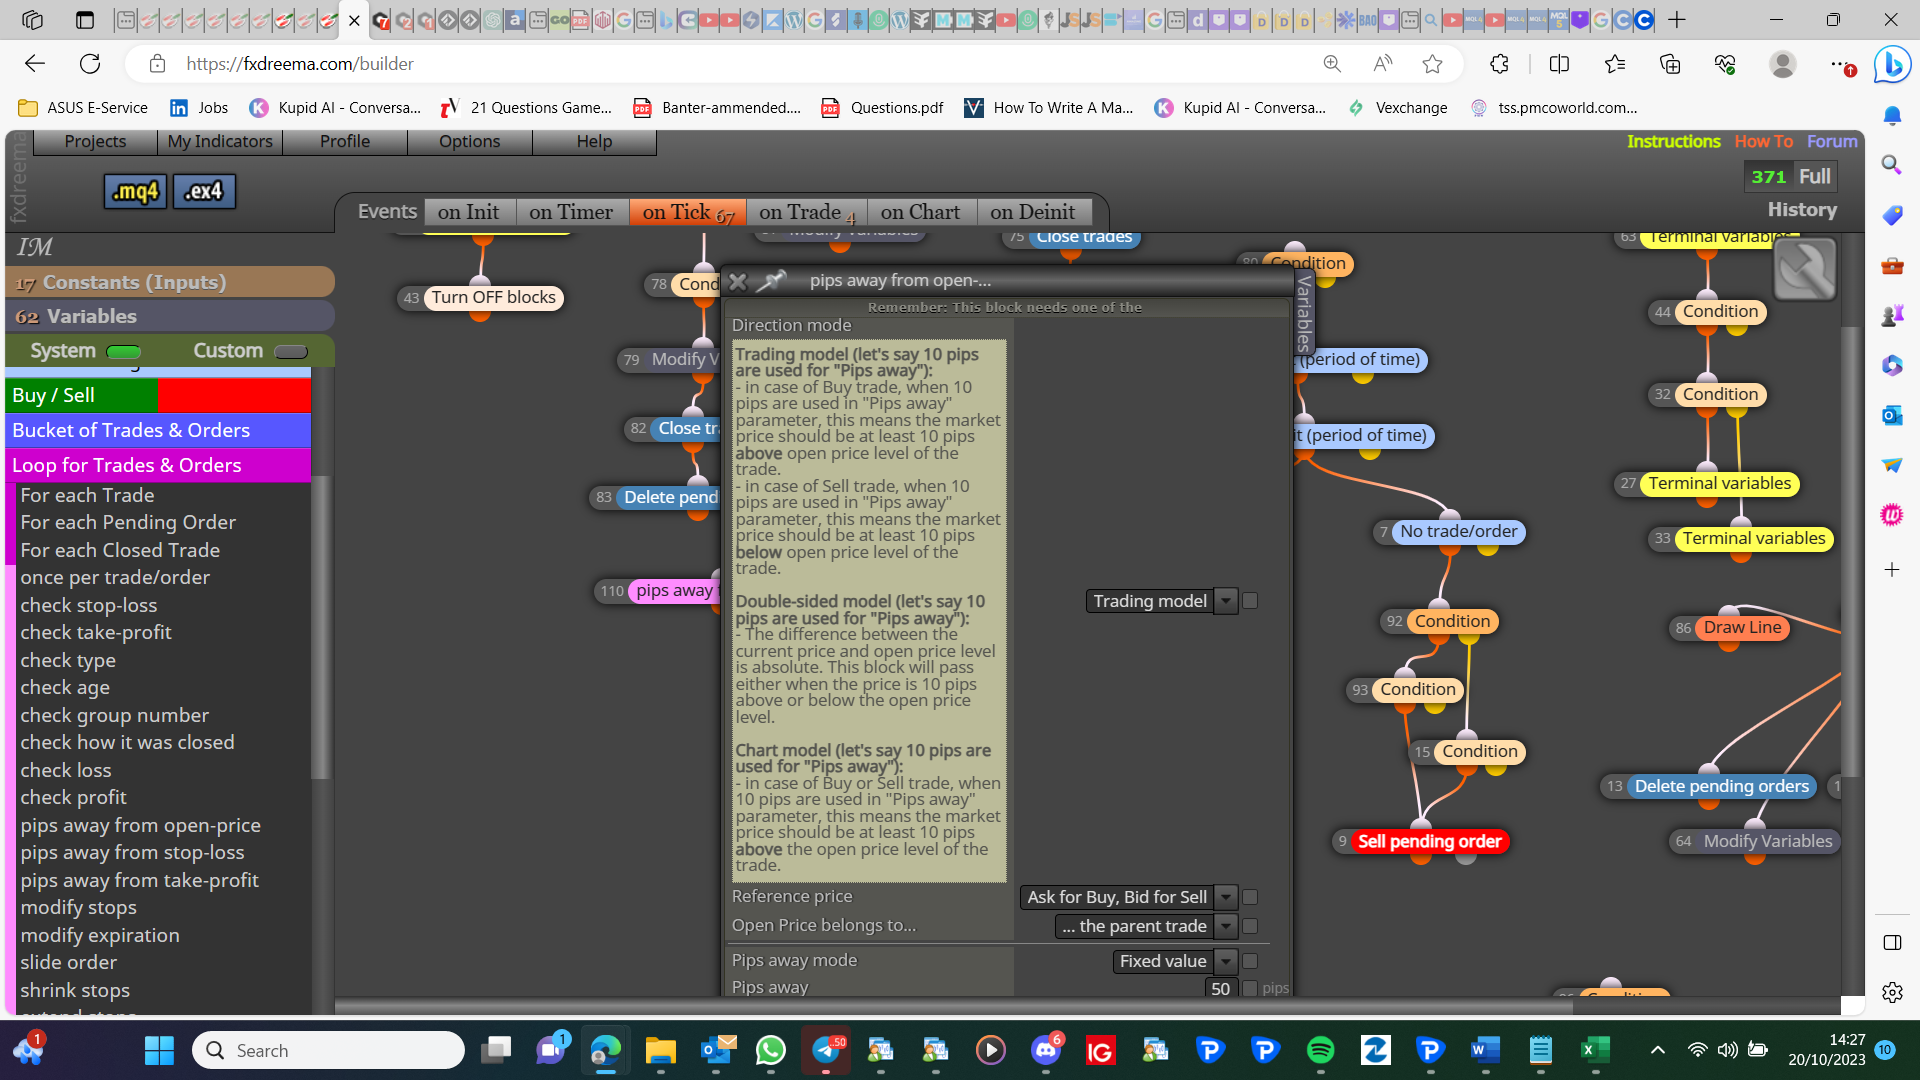This screenshot has height=1080, width=1920.
Task: Open the vertical Variables side tab
Action: pyautogui.click(x=1304, y=312)
